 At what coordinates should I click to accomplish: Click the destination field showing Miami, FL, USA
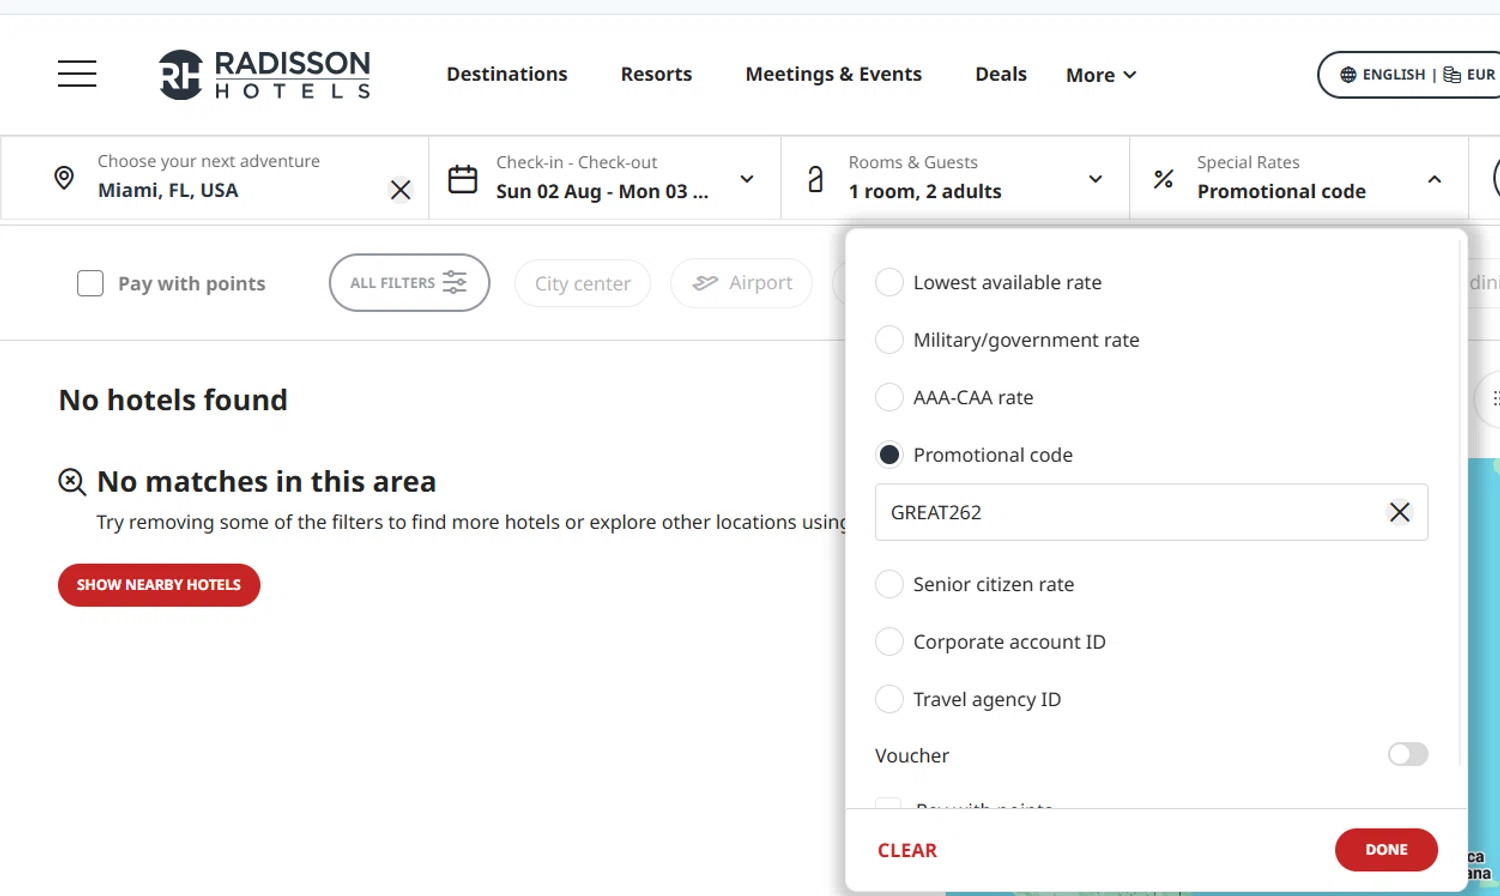tap(215, 178)
